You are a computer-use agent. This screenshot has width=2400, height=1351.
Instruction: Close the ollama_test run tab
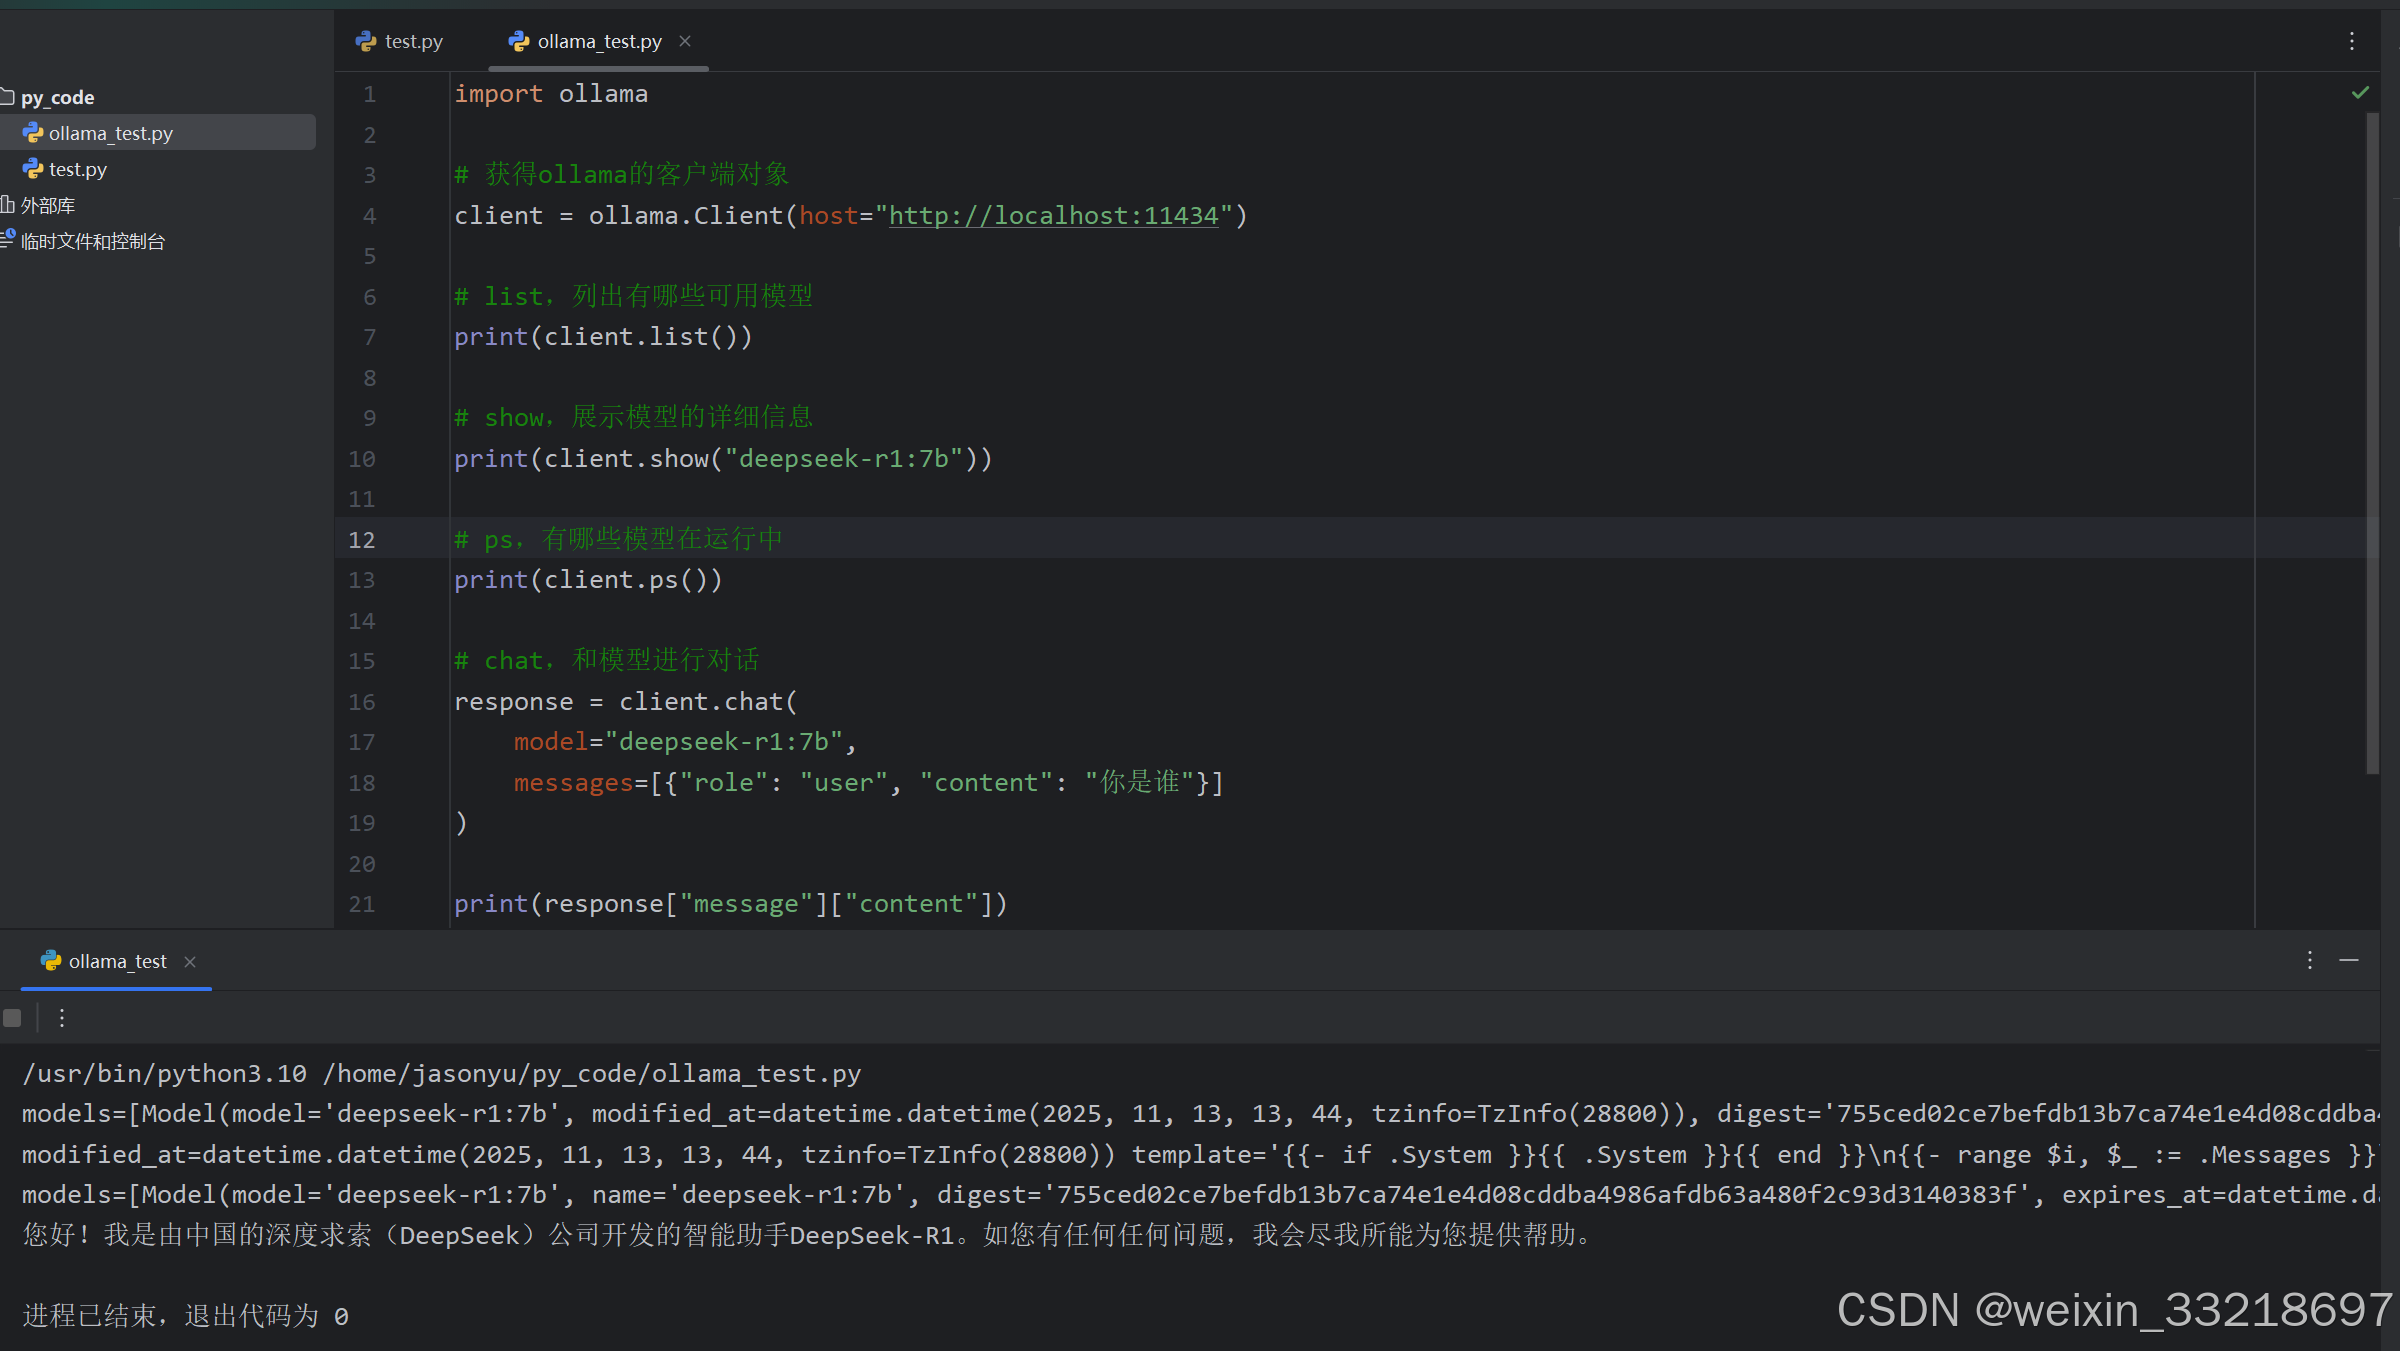190,962
